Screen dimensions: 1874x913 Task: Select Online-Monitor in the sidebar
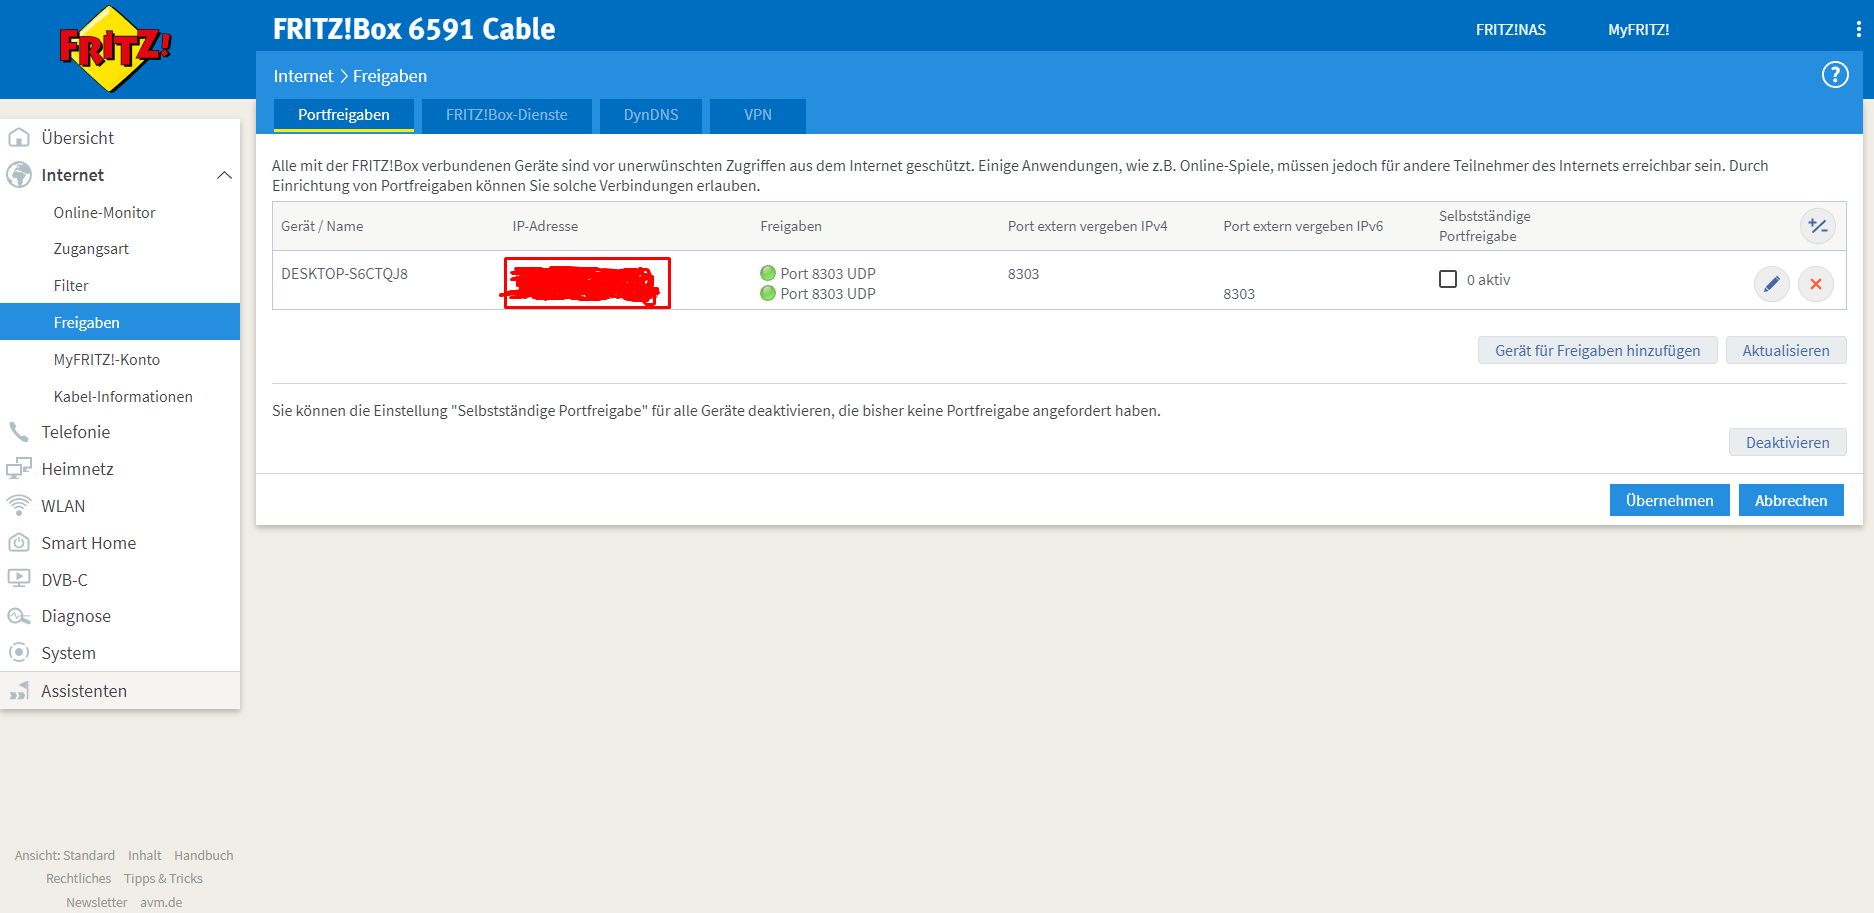pos(104,213)
